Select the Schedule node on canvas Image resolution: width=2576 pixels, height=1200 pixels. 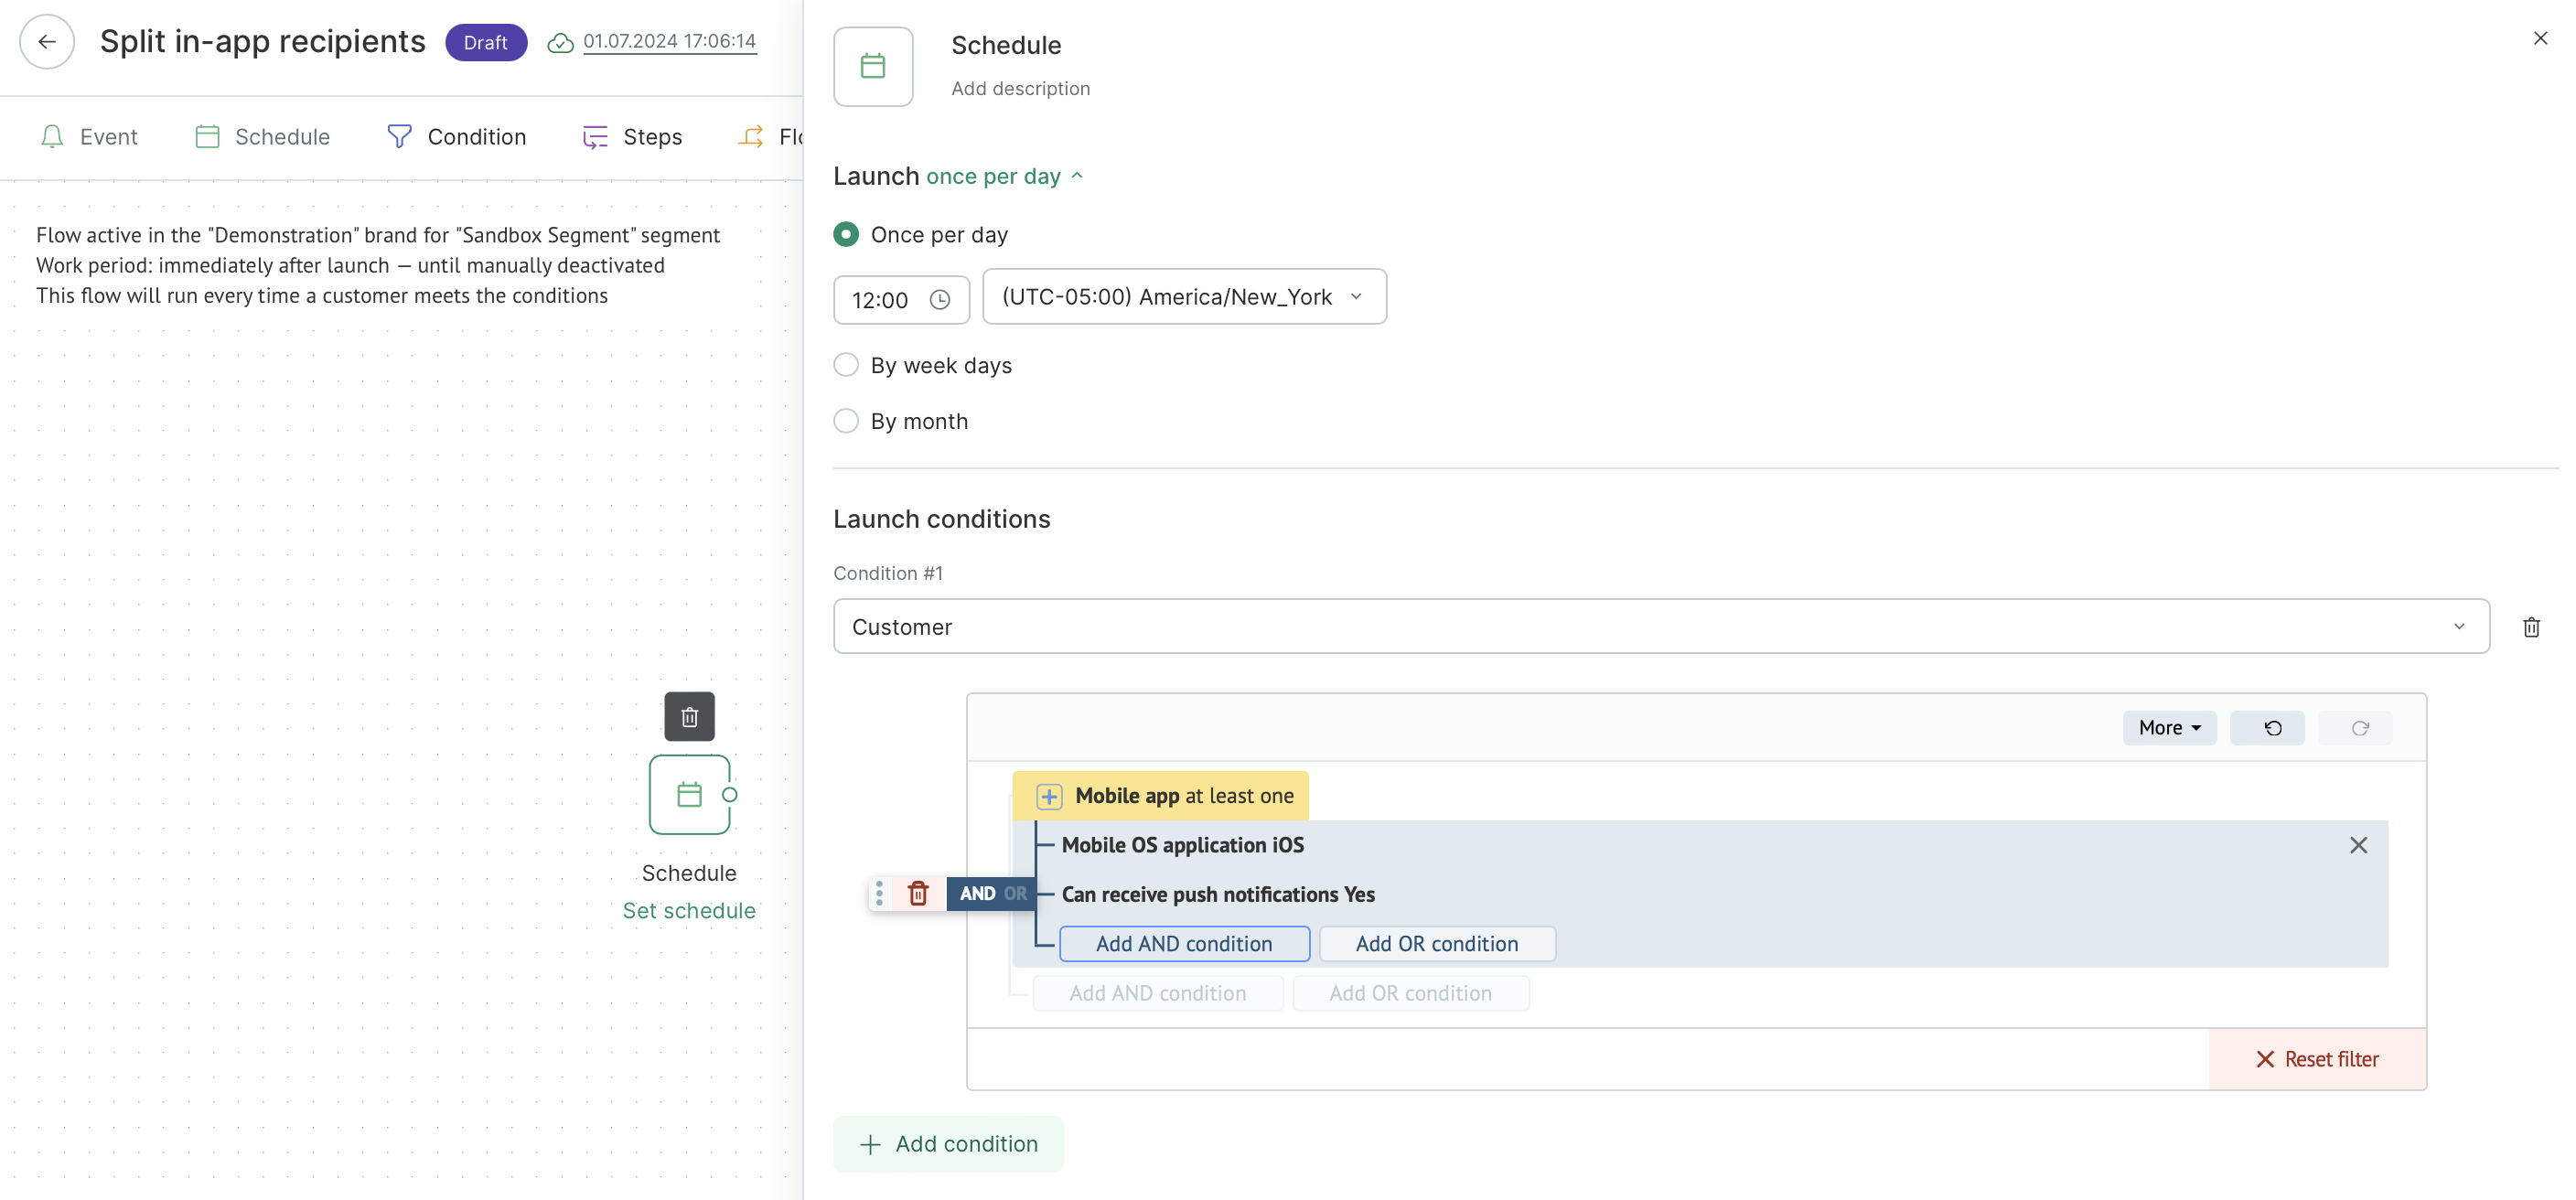click(x=690, y=795)
